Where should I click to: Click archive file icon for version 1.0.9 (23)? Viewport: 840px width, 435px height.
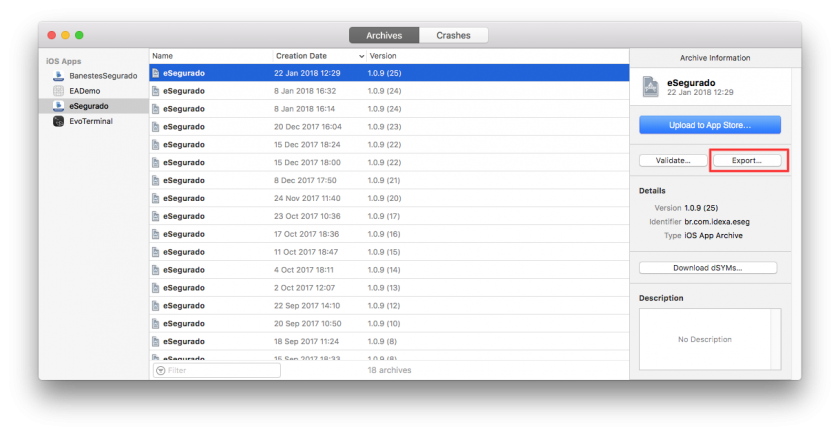pos(156,127)
